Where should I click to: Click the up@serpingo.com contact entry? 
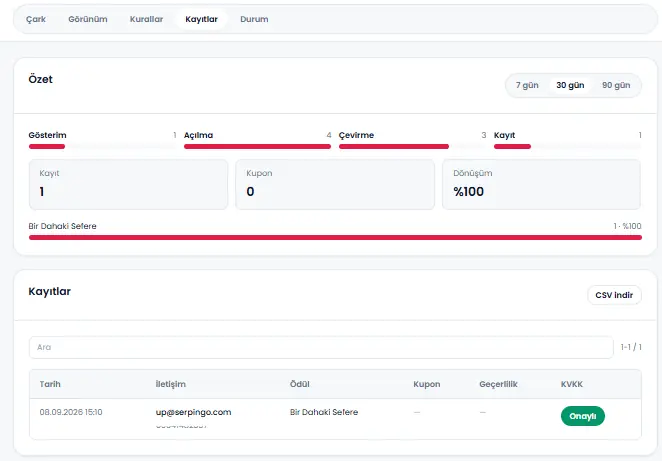193,412
